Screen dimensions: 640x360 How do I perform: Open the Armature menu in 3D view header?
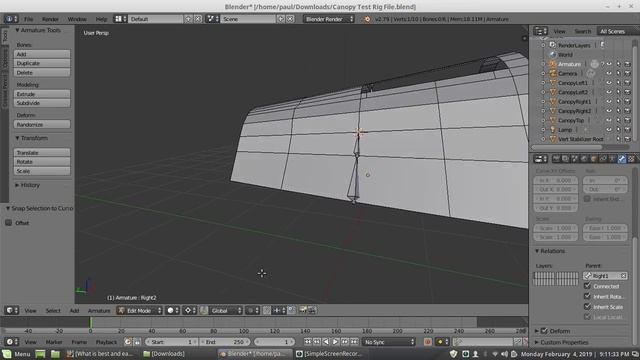[x=99, y=310]
